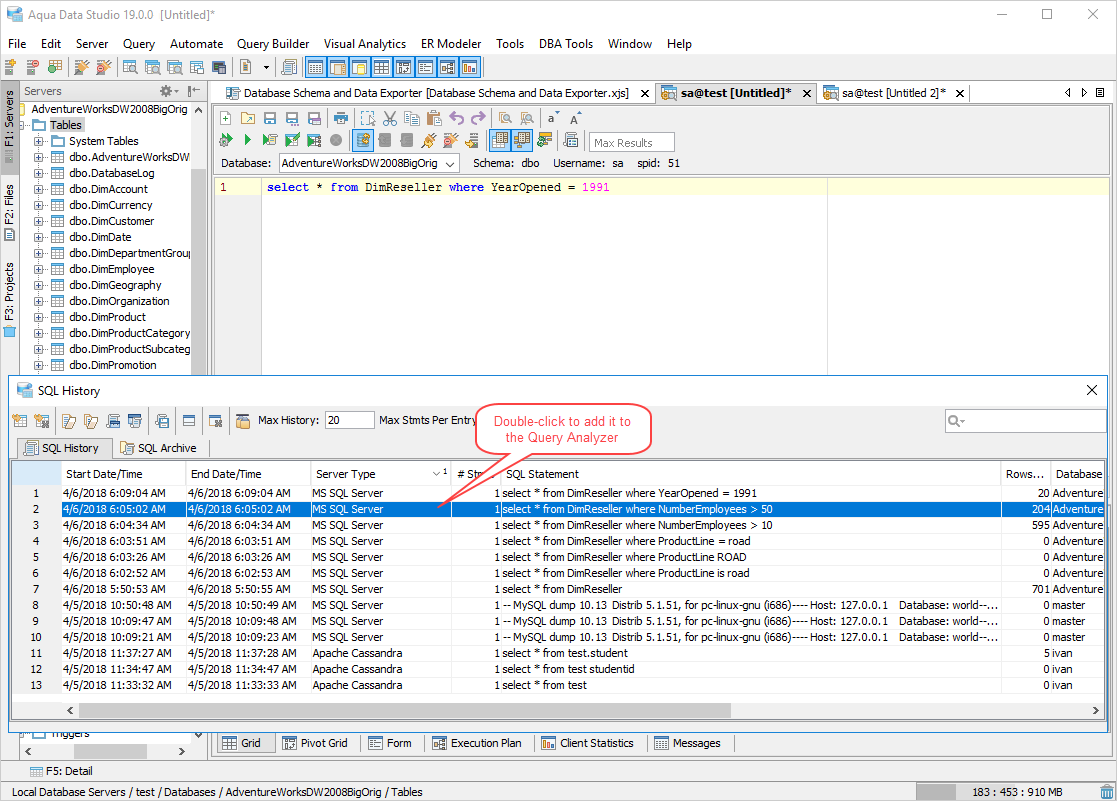Click the trash icon in status bar
This screenshot has height=801, width=1117.
(x=1106, y=792)
